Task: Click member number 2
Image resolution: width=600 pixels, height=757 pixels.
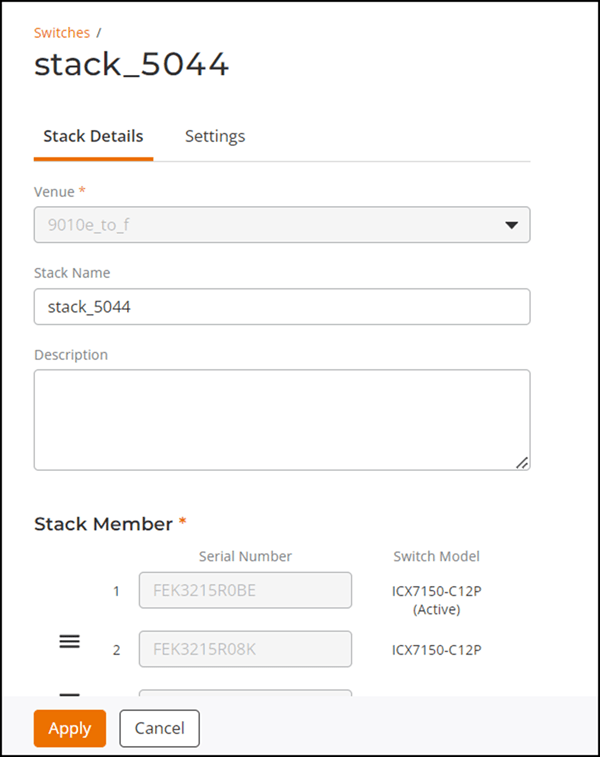Action: (x=116, y=650)
